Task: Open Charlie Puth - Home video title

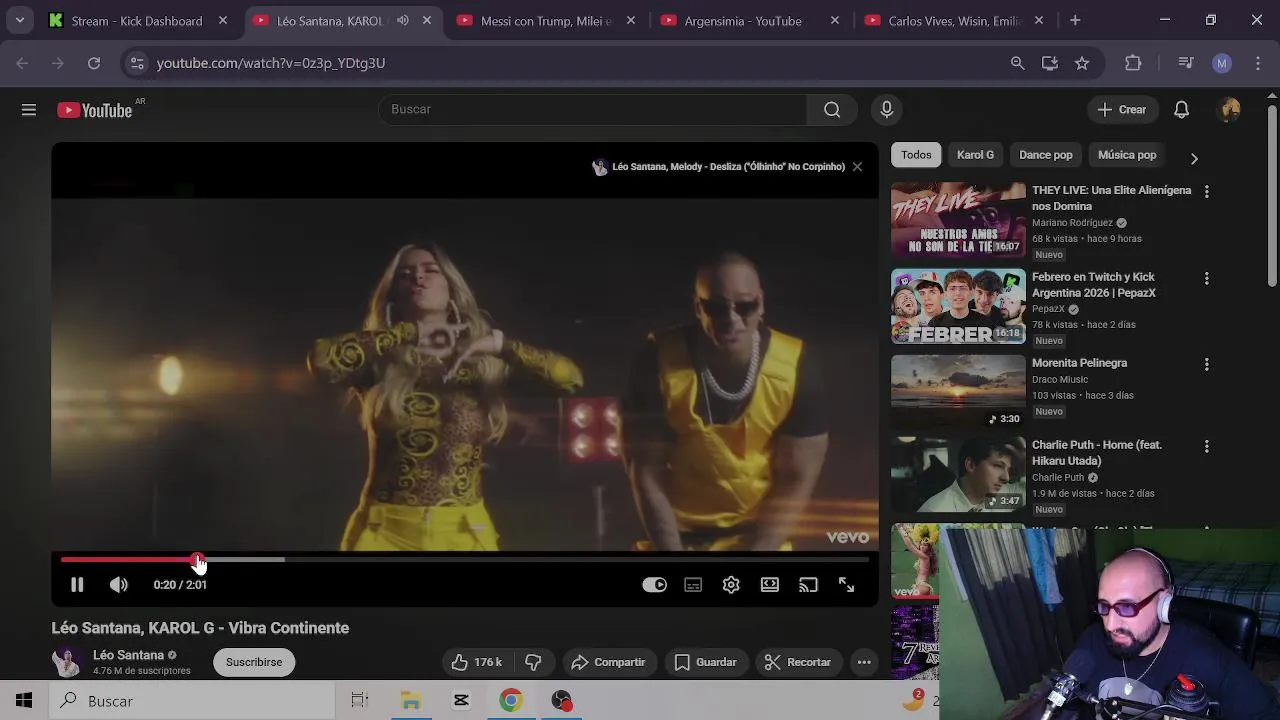Action: point(1097,453)
